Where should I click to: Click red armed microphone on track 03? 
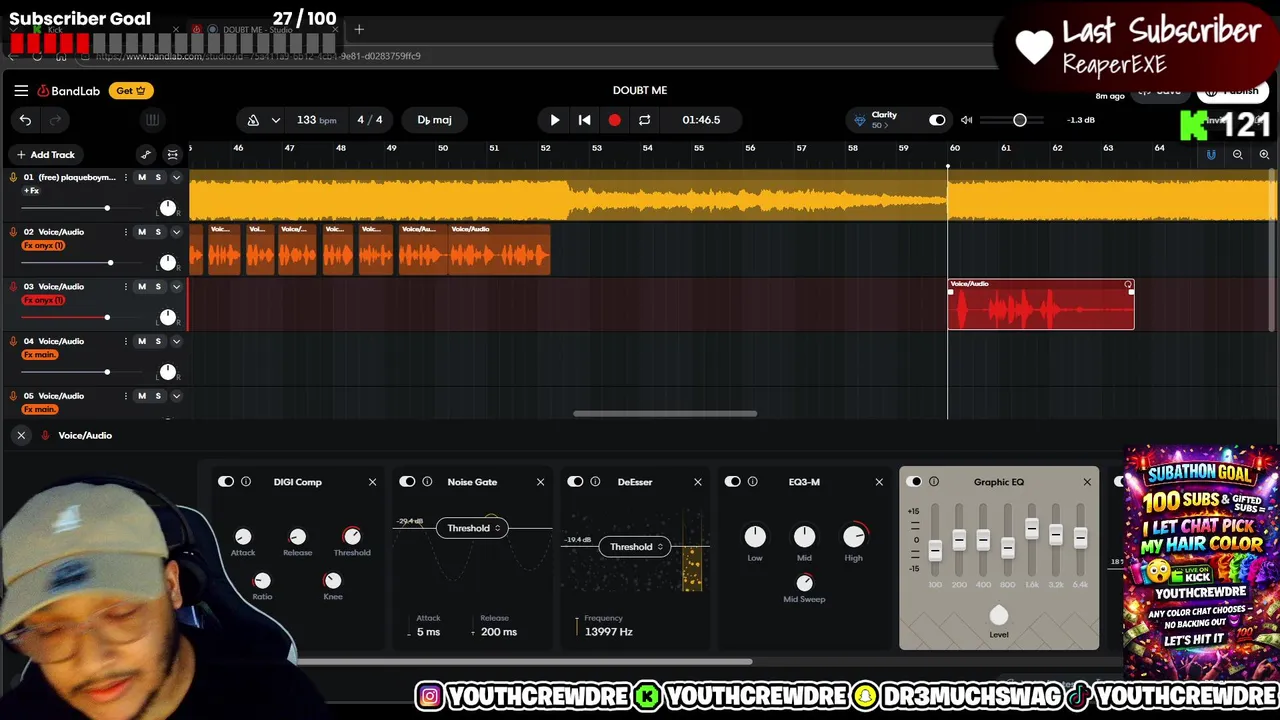pyautogui.click(x=13, y=287)
